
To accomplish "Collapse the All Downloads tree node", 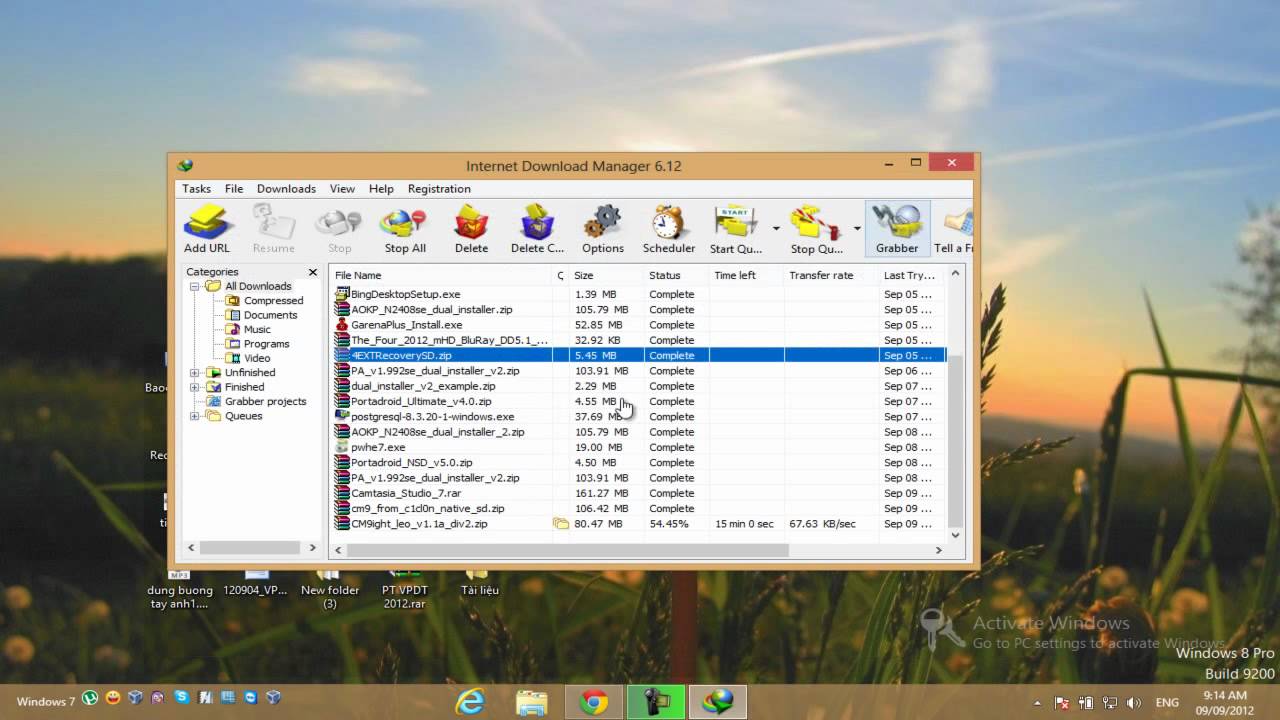I will click(x=195, y=286).
